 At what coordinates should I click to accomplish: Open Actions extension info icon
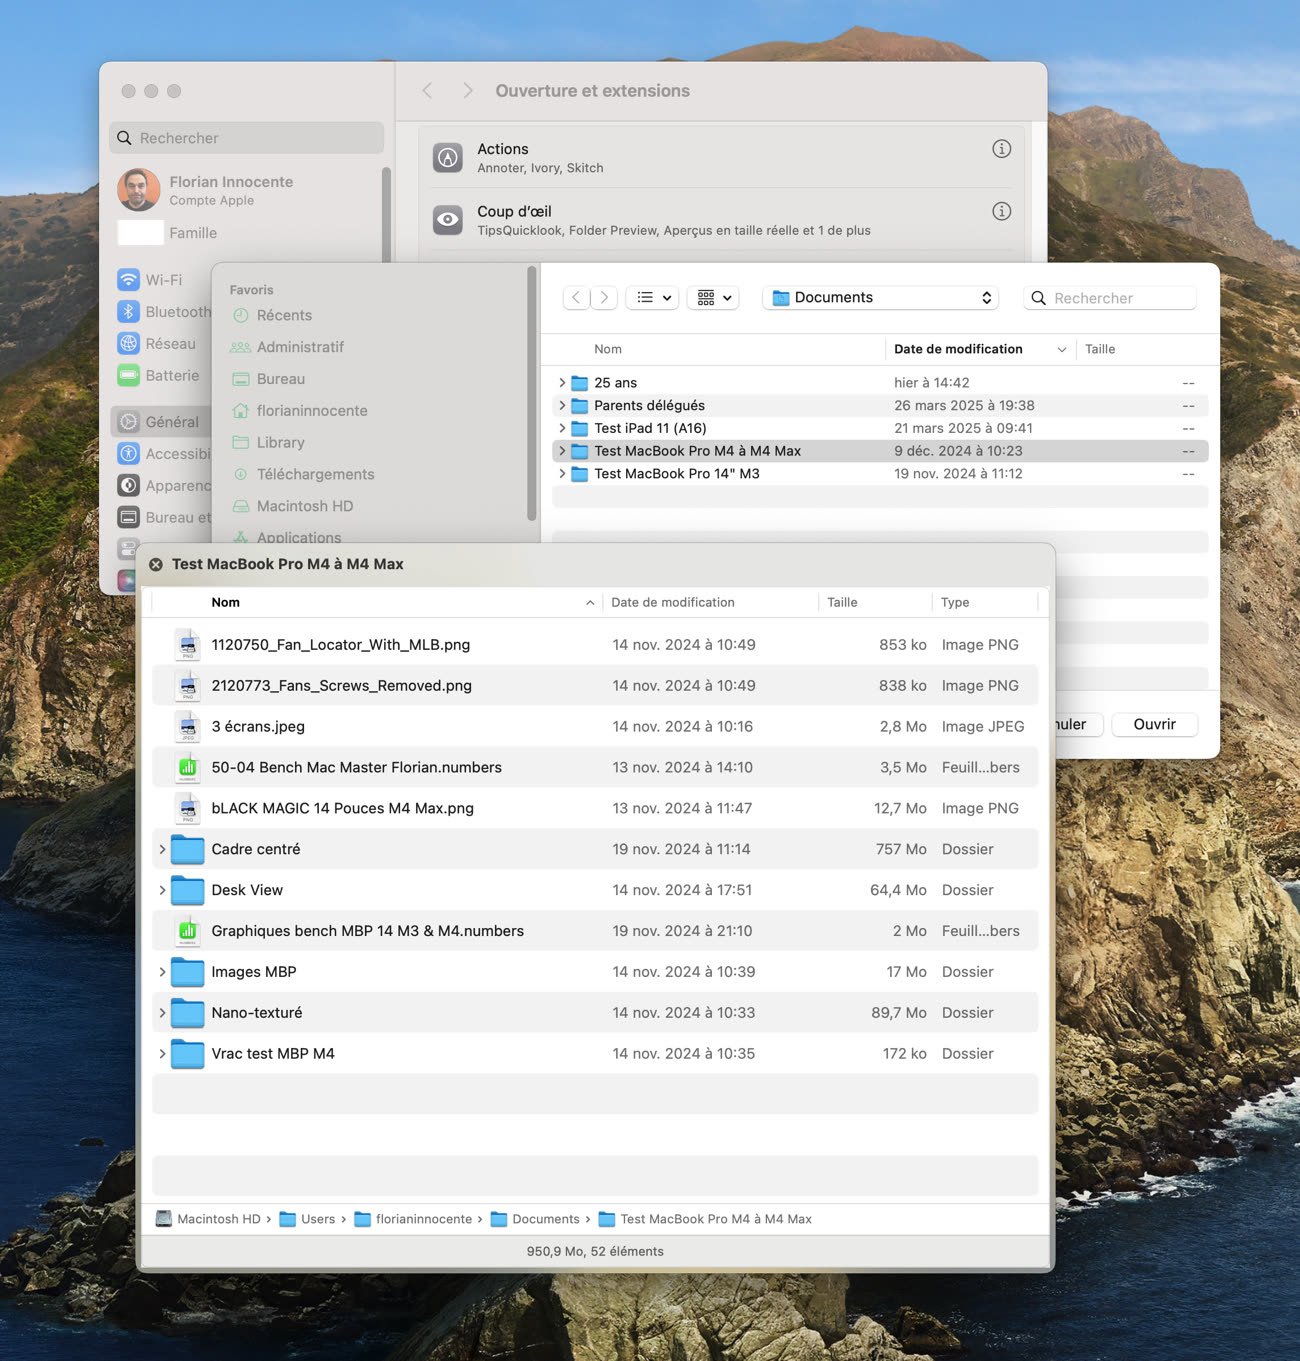click(1001, 149)
